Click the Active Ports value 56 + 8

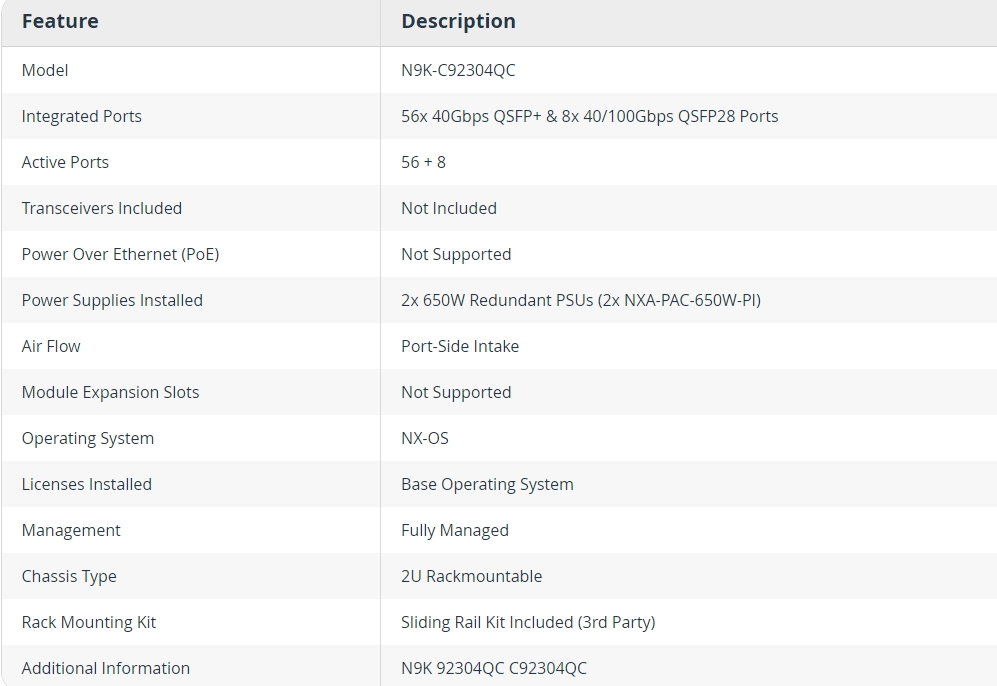423,162
